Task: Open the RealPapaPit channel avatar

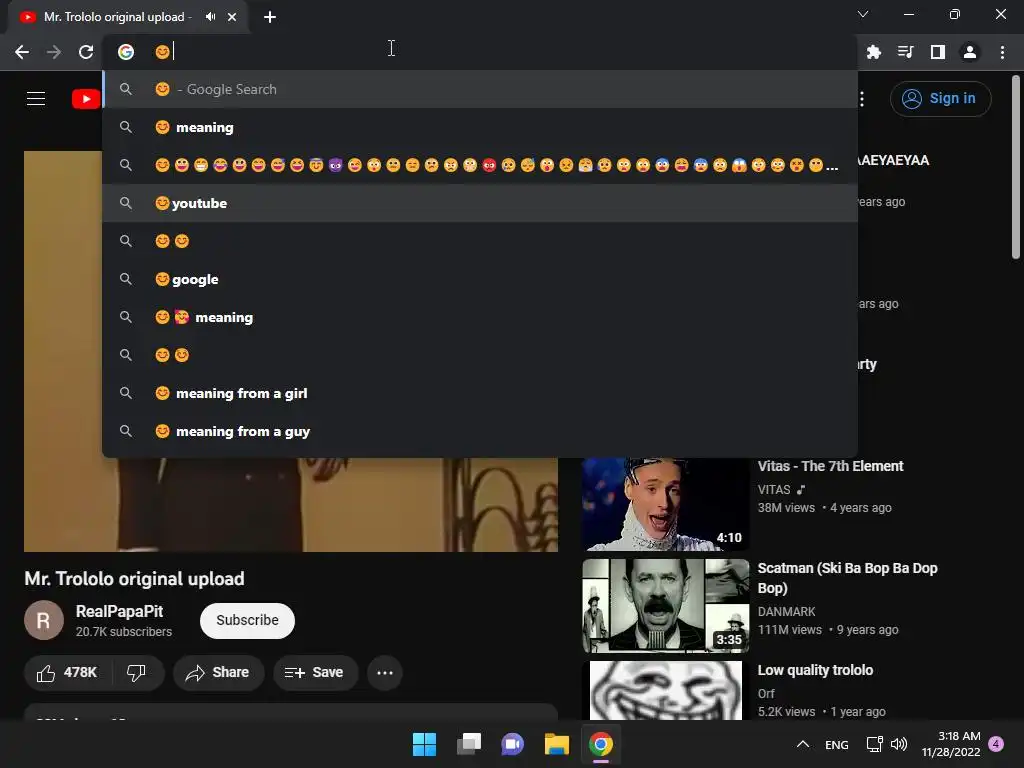Action: click(x=44, y=620)
